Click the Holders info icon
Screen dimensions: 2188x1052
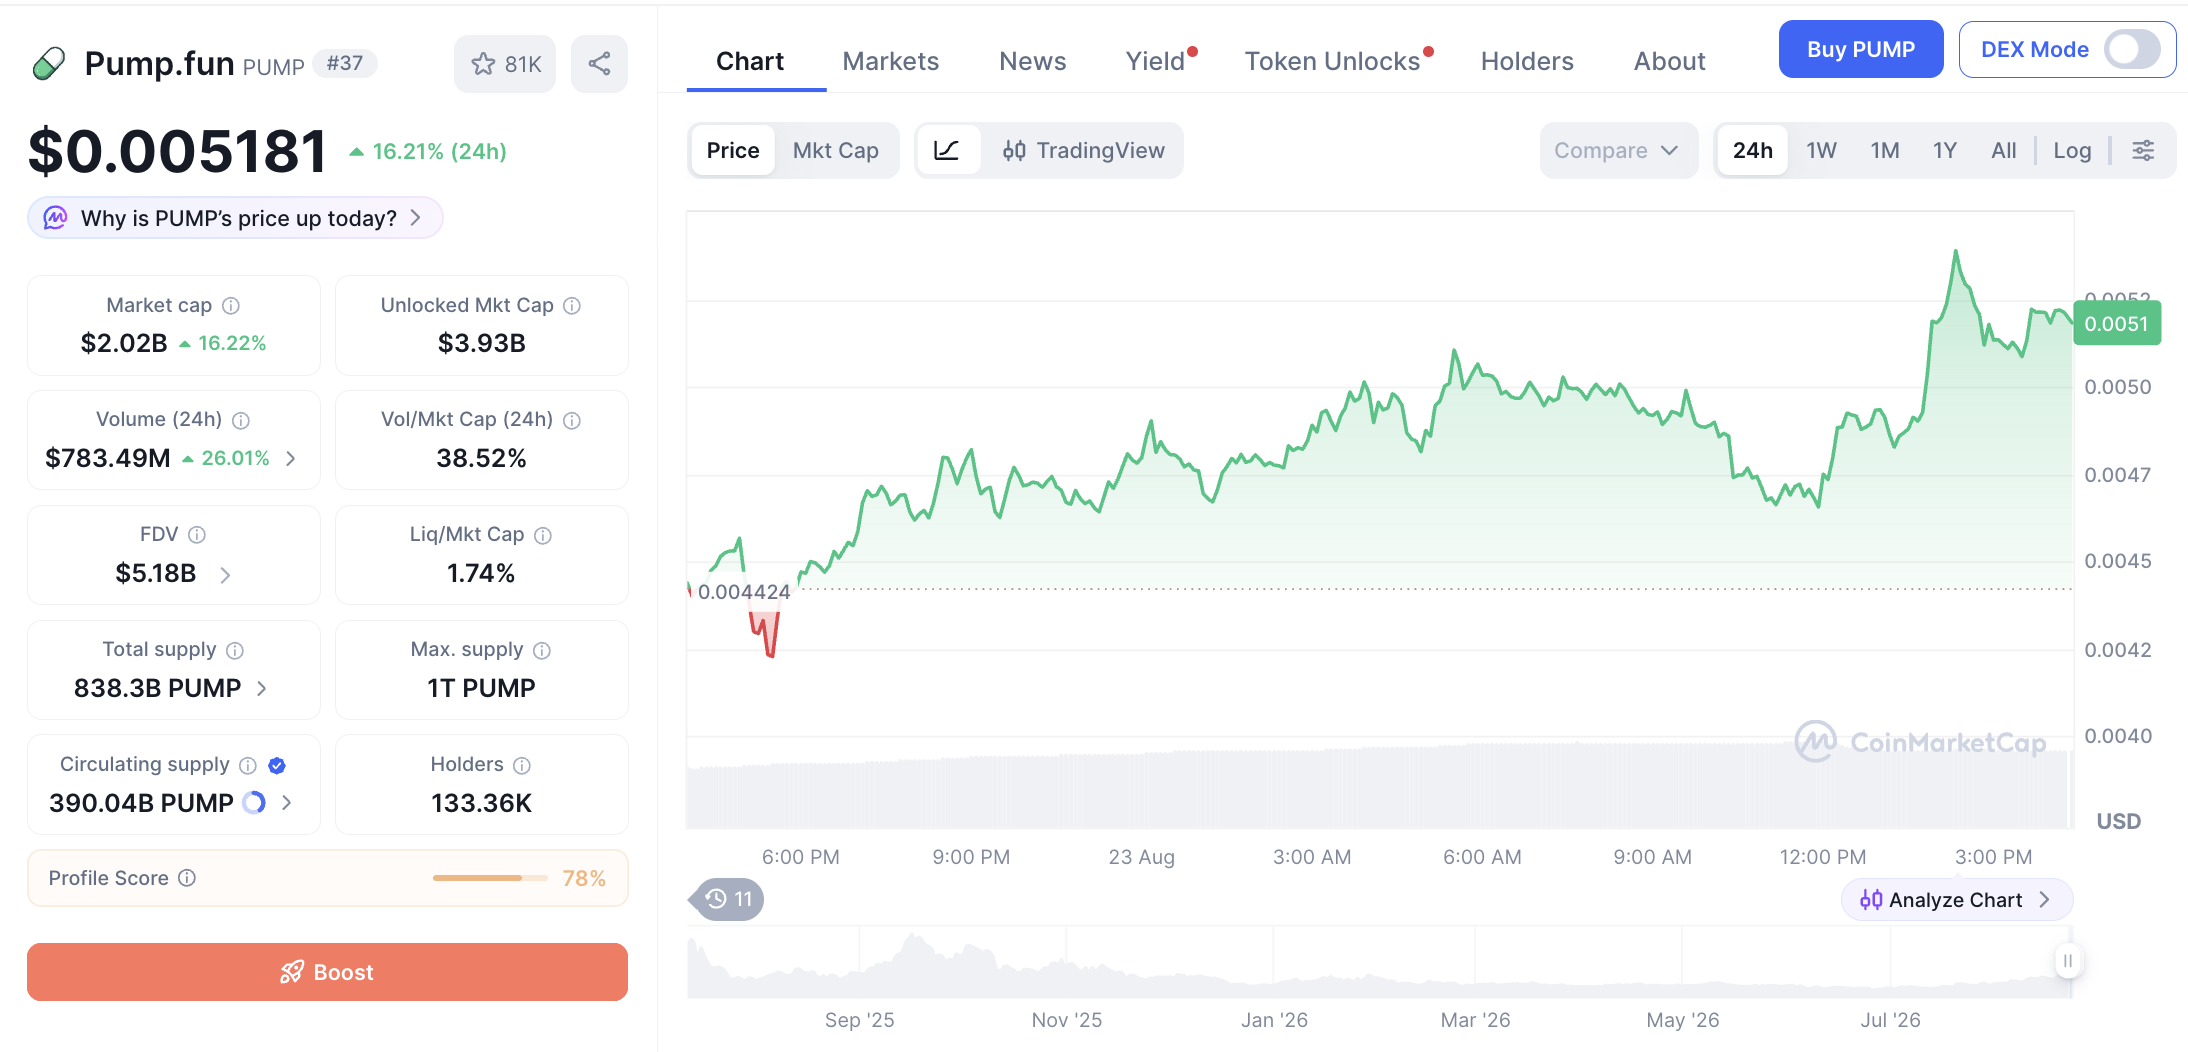point(522,765)
